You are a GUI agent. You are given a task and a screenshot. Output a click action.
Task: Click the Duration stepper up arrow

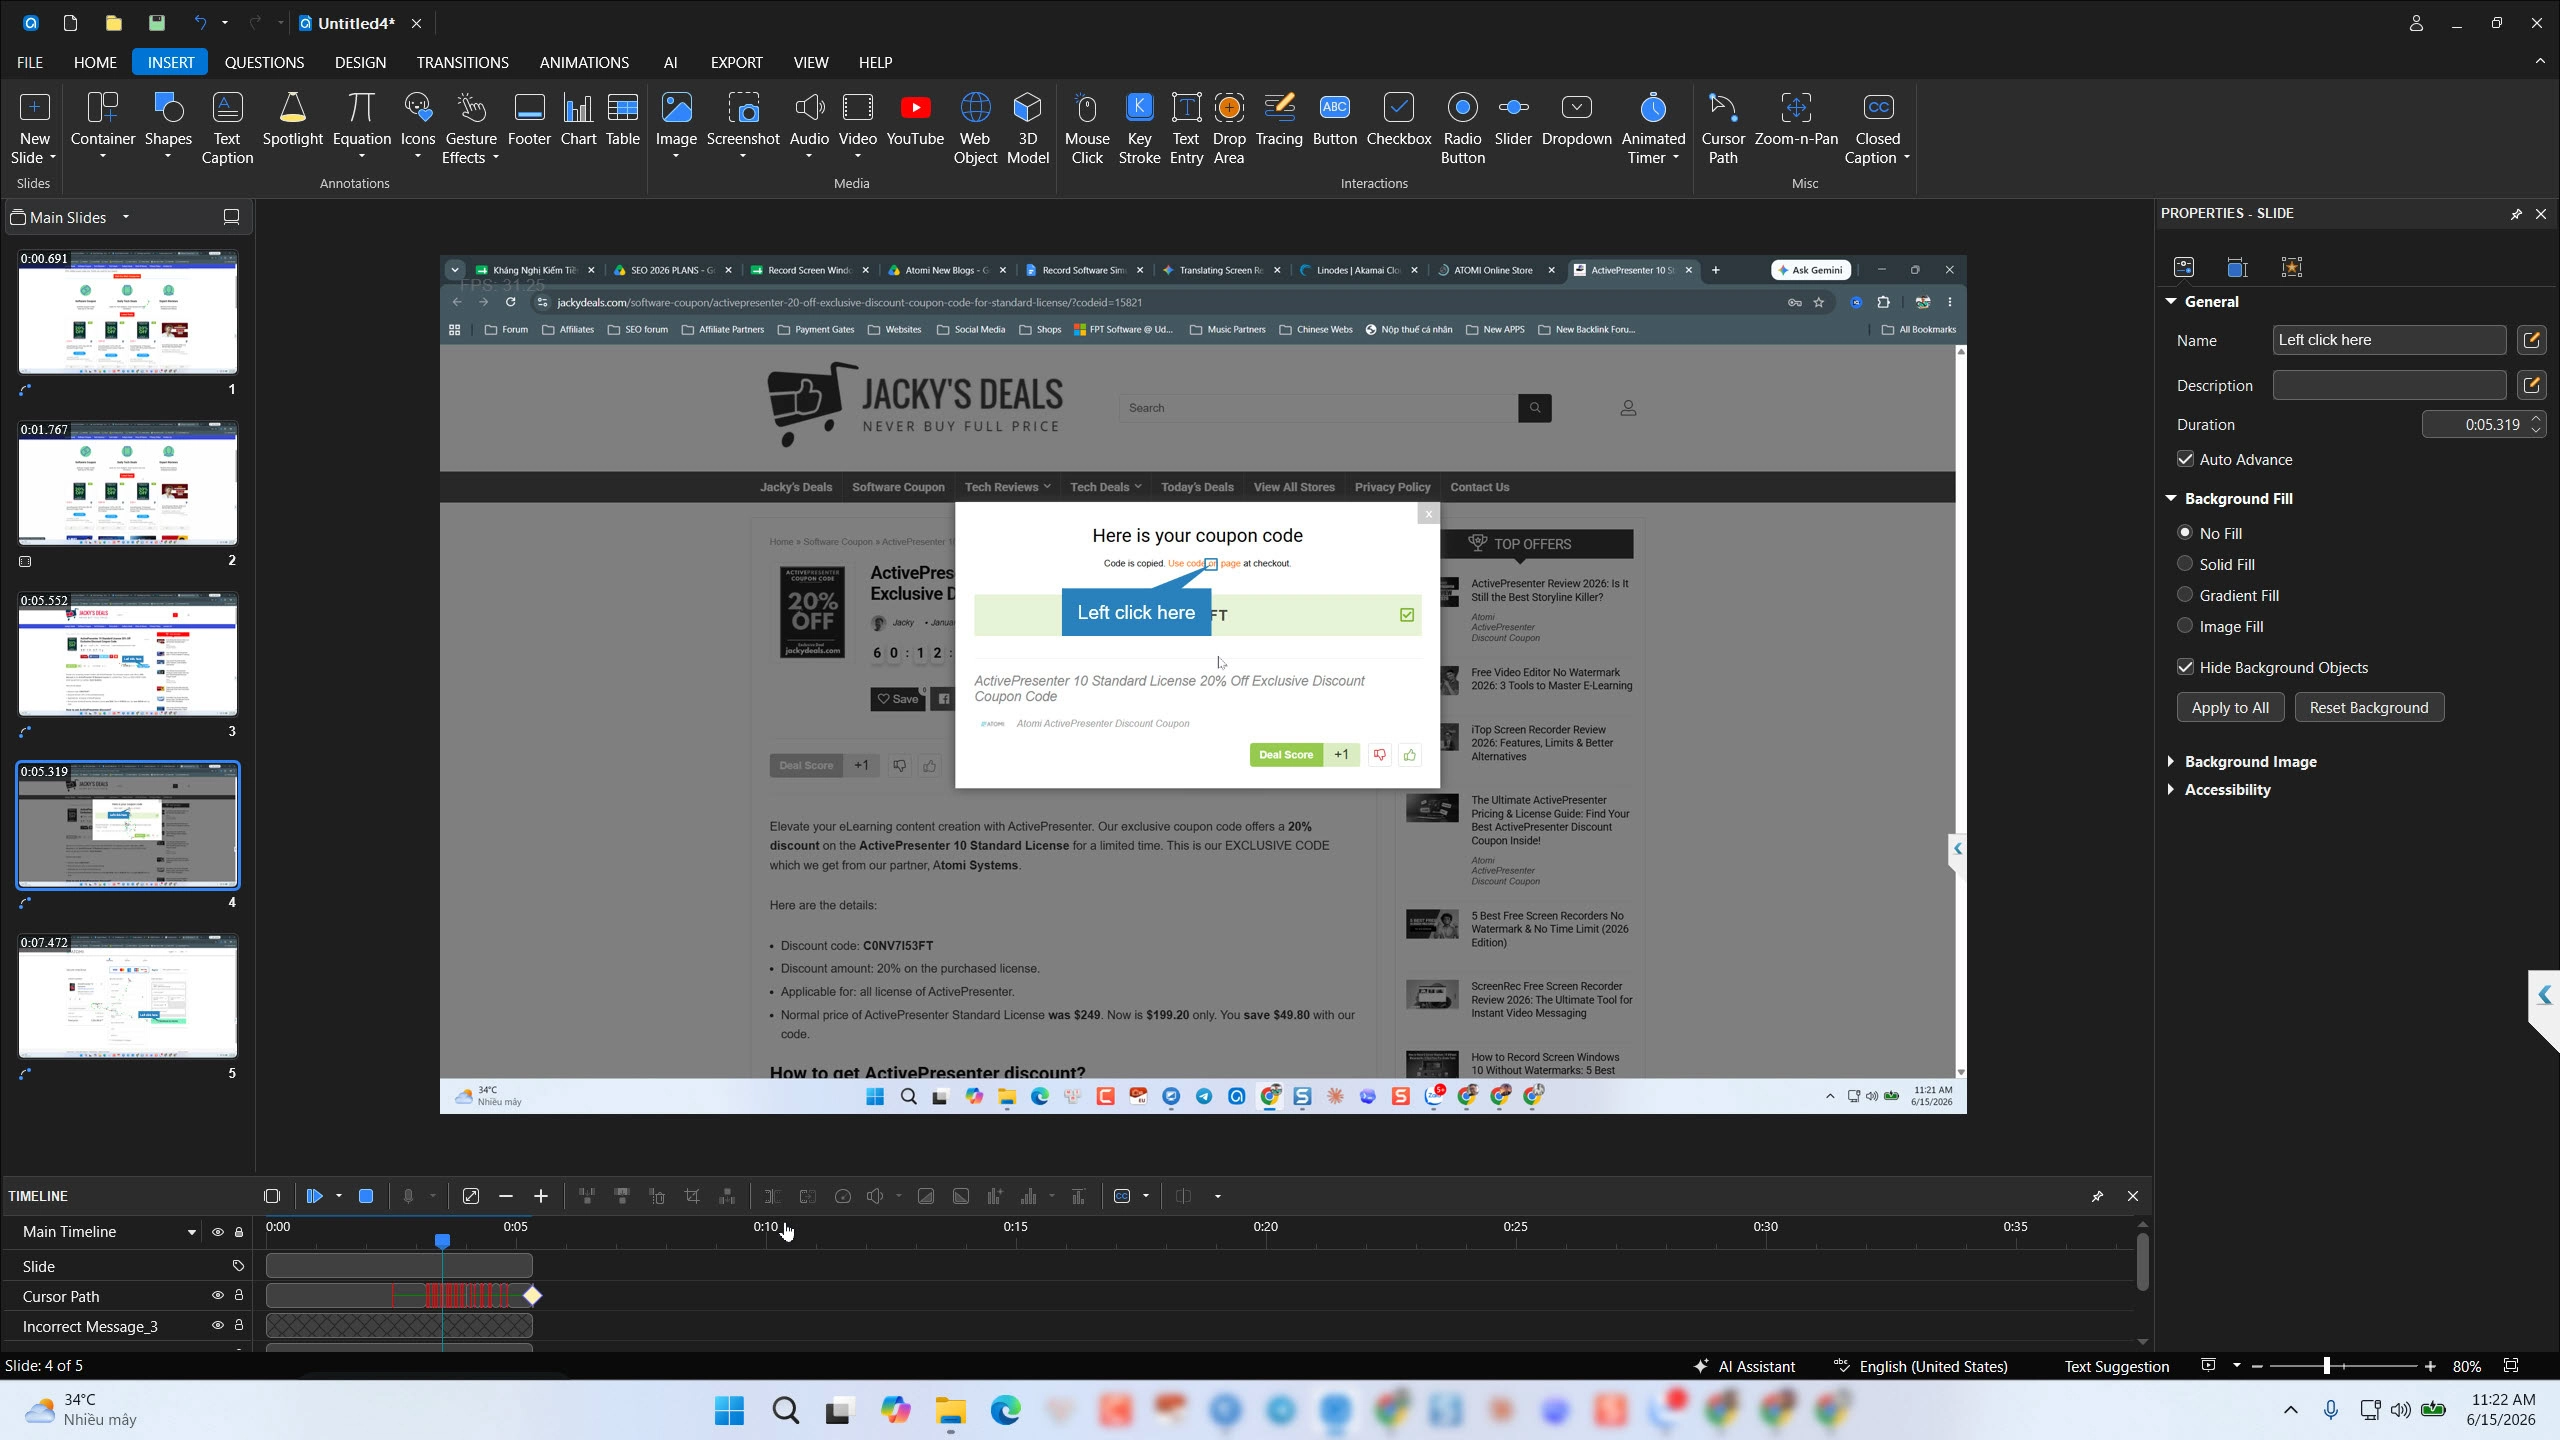coord(2536,418)
